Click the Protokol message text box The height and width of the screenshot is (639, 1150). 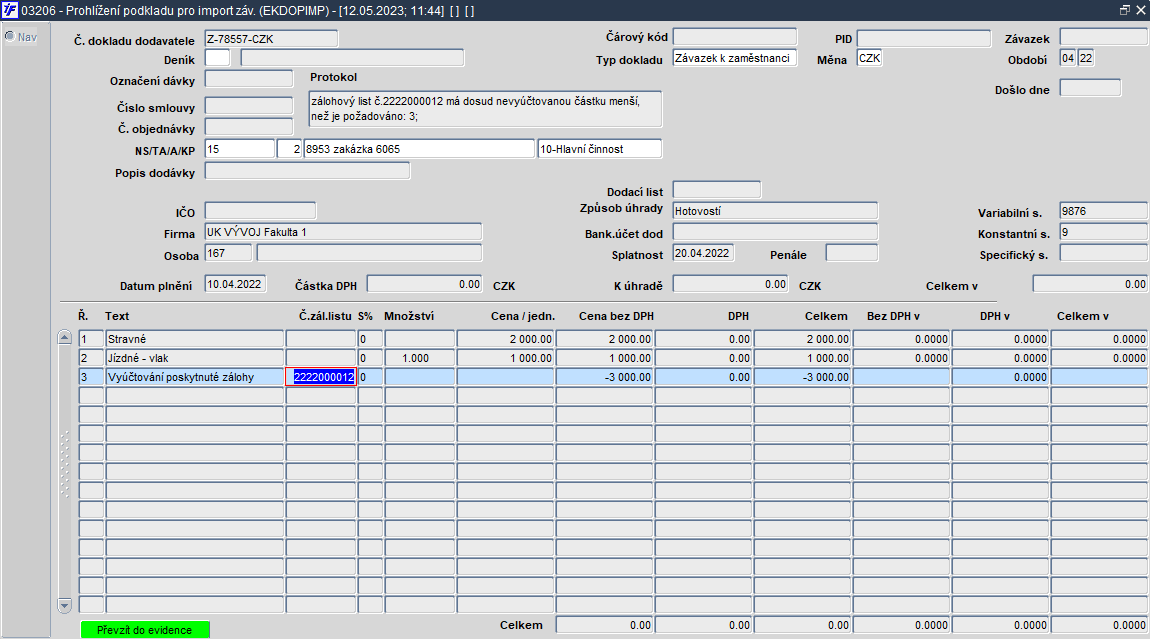(x=486, y=109)
